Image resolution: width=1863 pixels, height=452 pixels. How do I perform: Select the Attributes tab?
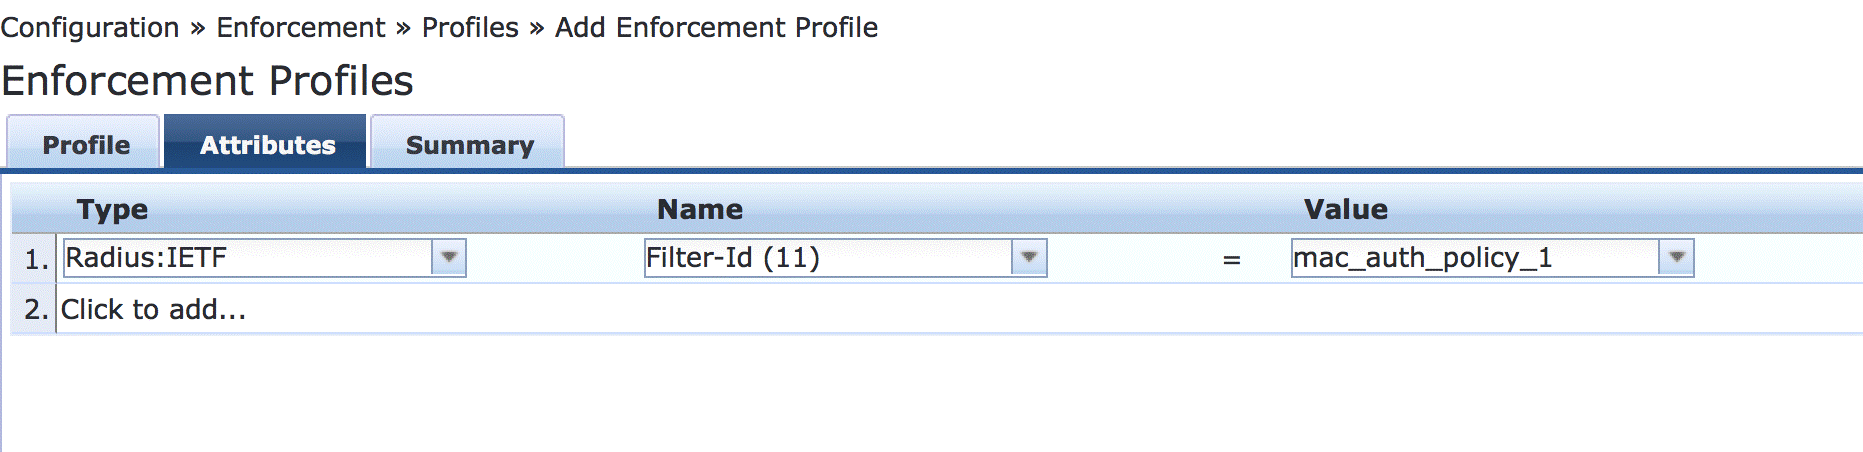point(267,145)
